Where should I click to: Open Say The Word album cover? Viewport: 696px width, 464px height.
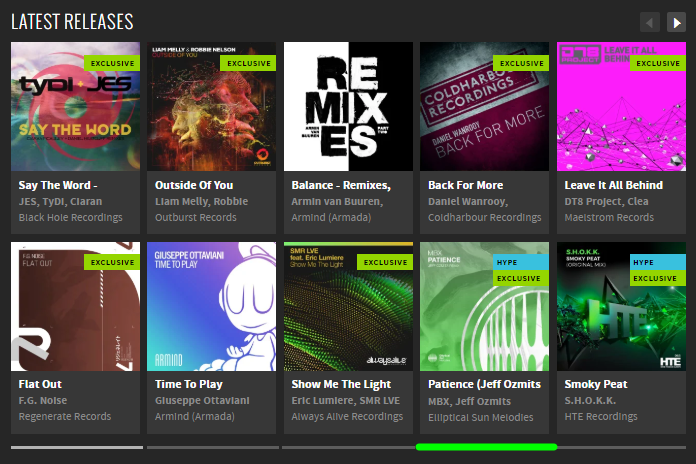pos(75,107)
